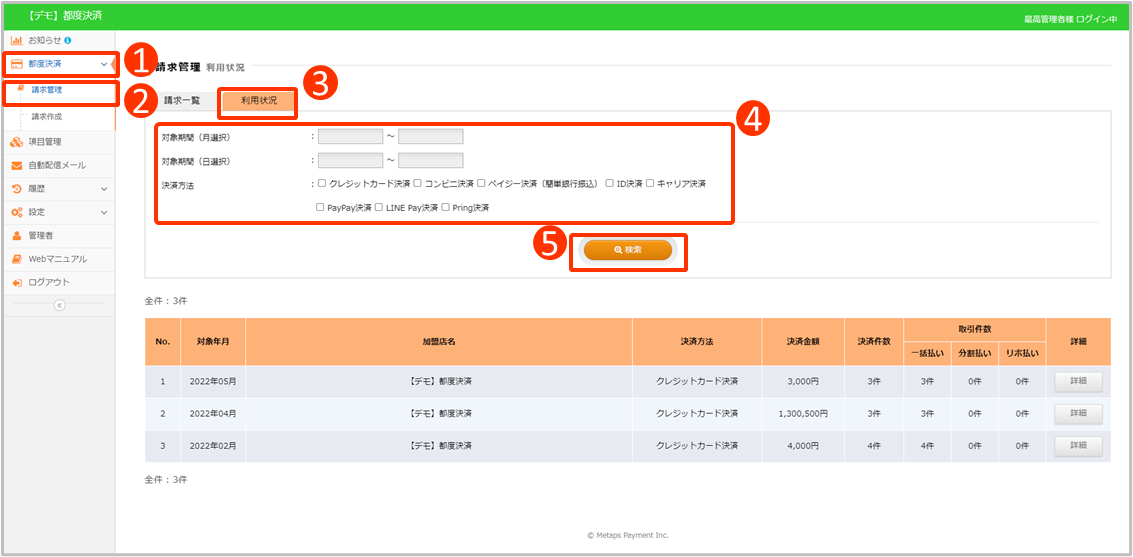Open Webマニュアル via its book icon
Viewport: 1133px width, 557px height.
coord(17,259)
